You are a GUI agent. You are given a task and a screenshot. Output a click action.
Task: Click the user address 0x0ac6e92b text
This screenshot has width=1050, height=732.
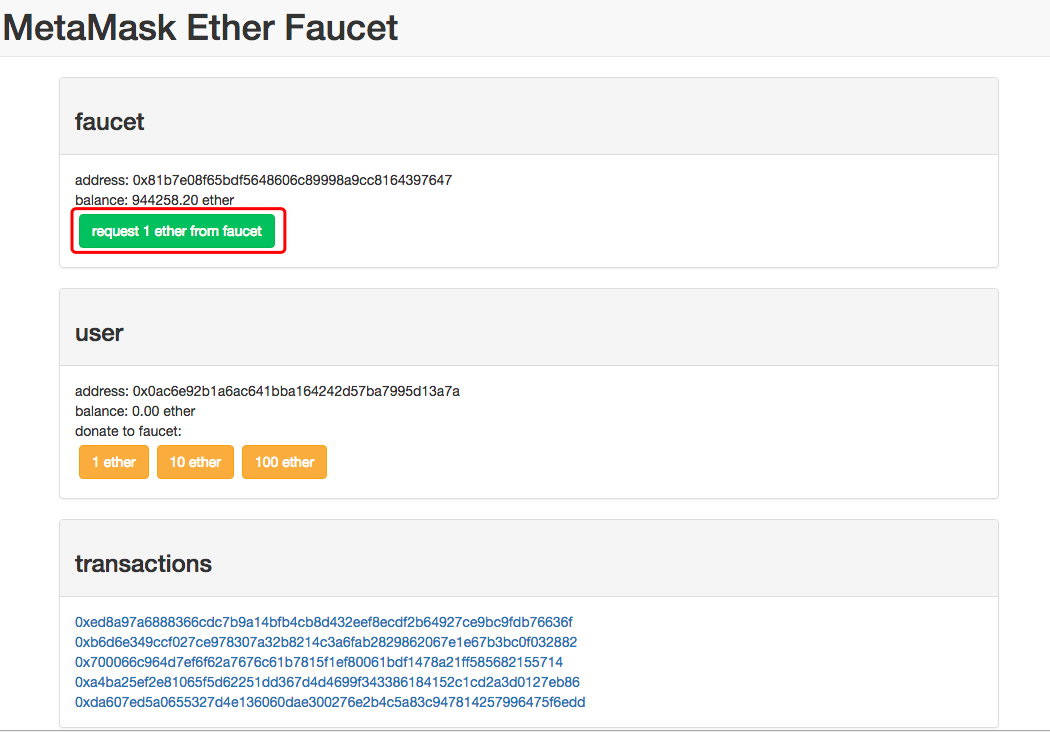coord(296,391)
